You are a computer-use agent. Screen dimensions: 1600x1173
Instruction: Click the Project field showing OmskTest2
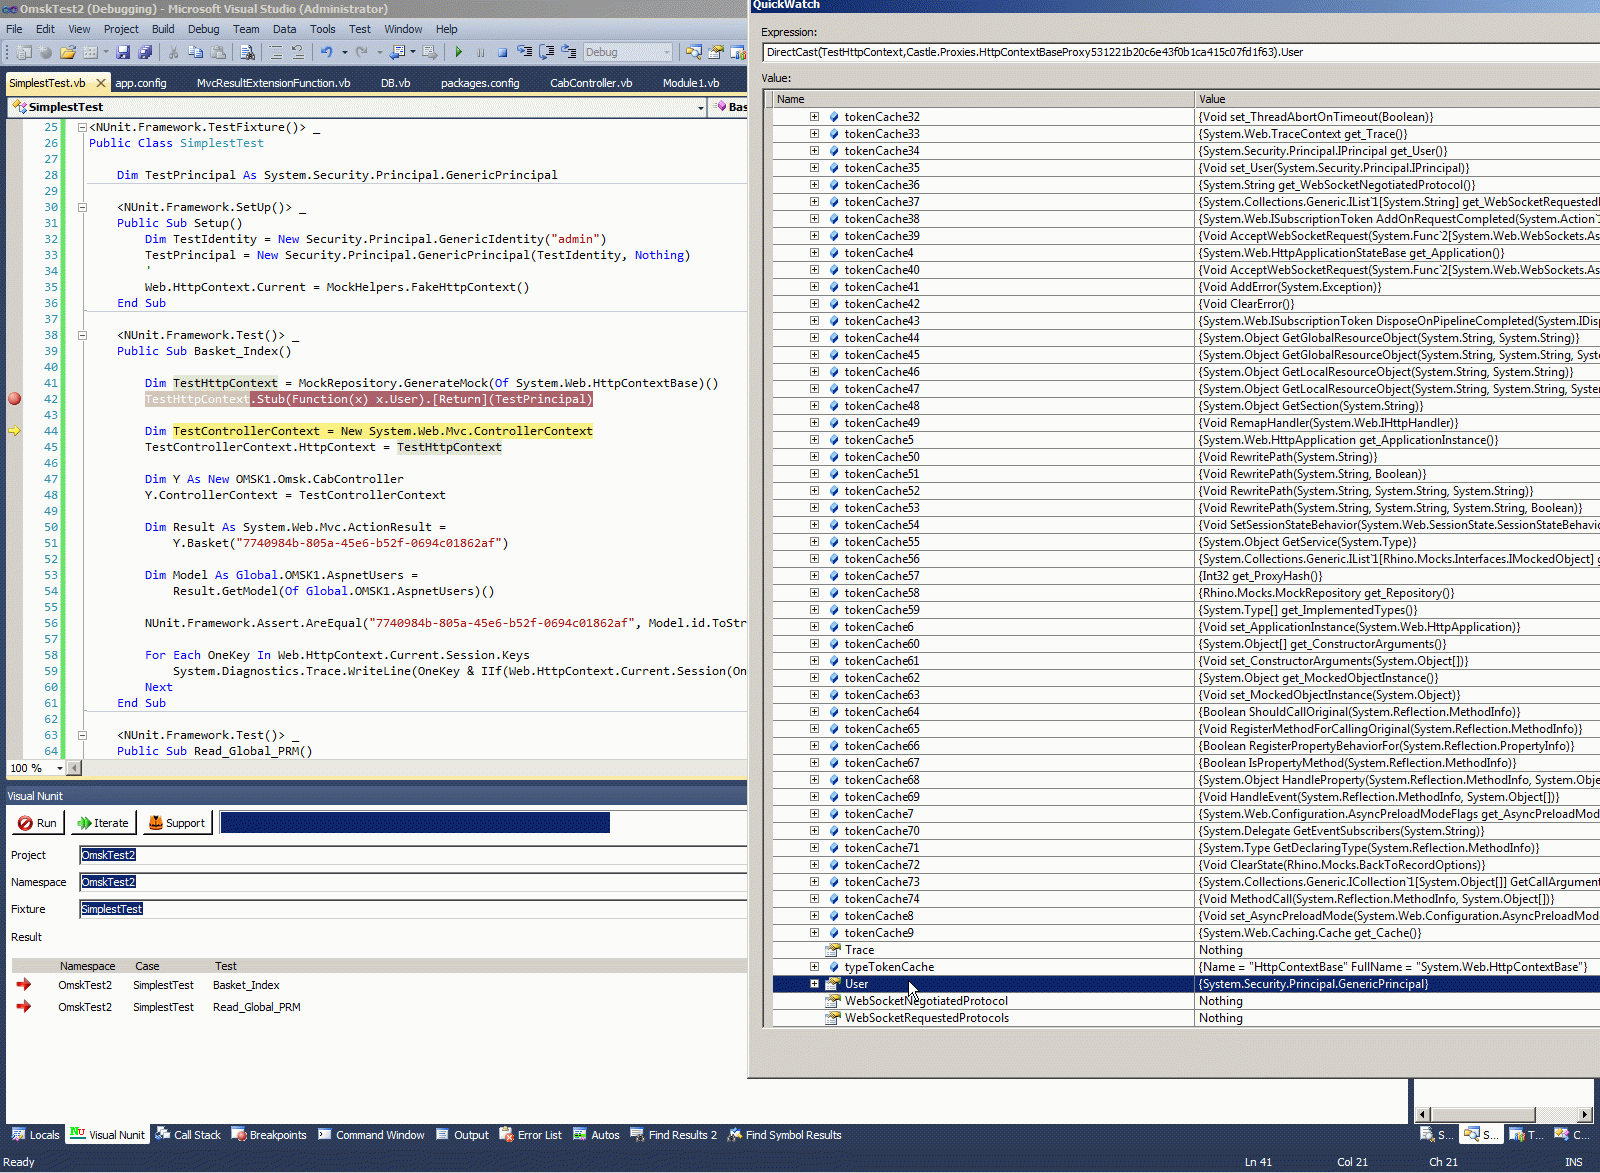click(413, 855)
